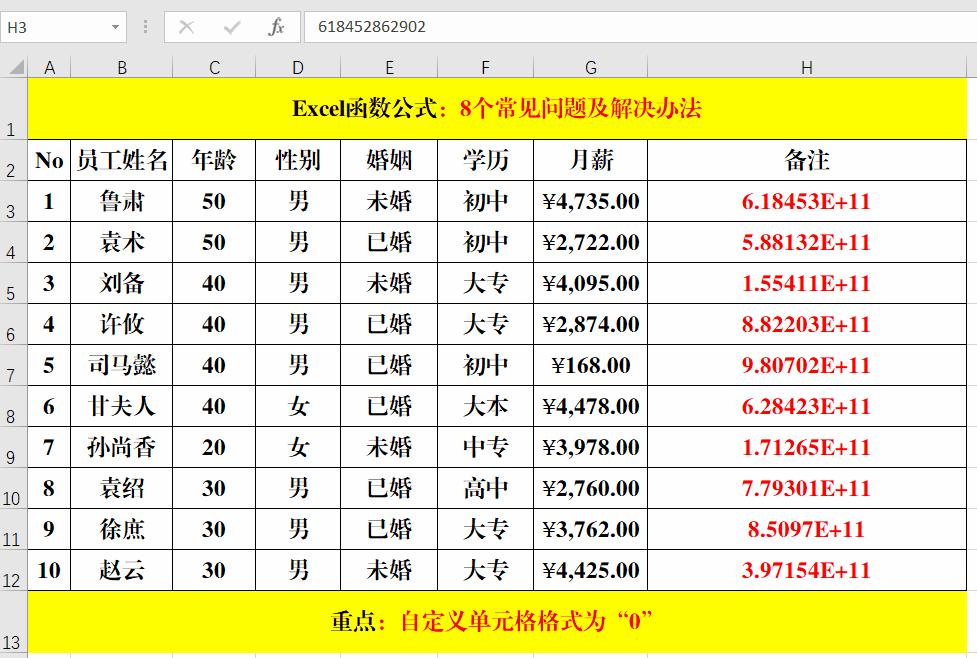Click the cell showing ¥168.00
977x658 pixels.
pyautogui.click(x=590, y=366)
